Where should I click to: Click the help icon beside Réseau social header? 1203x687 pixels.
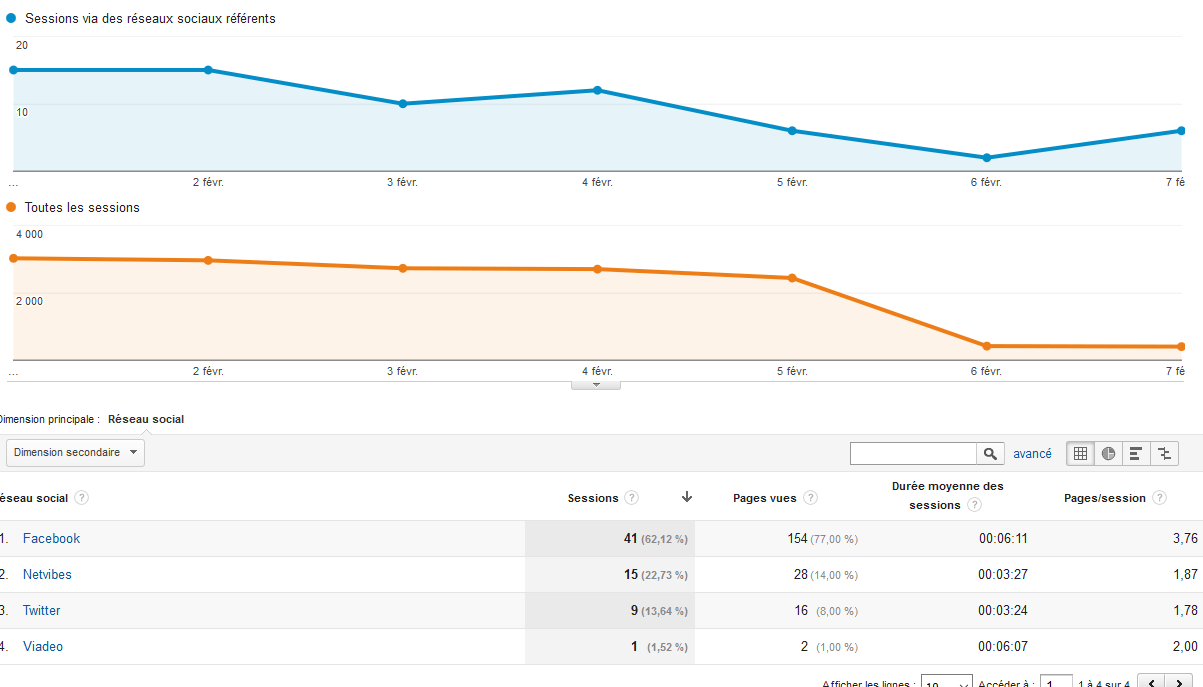pos(82,498)
